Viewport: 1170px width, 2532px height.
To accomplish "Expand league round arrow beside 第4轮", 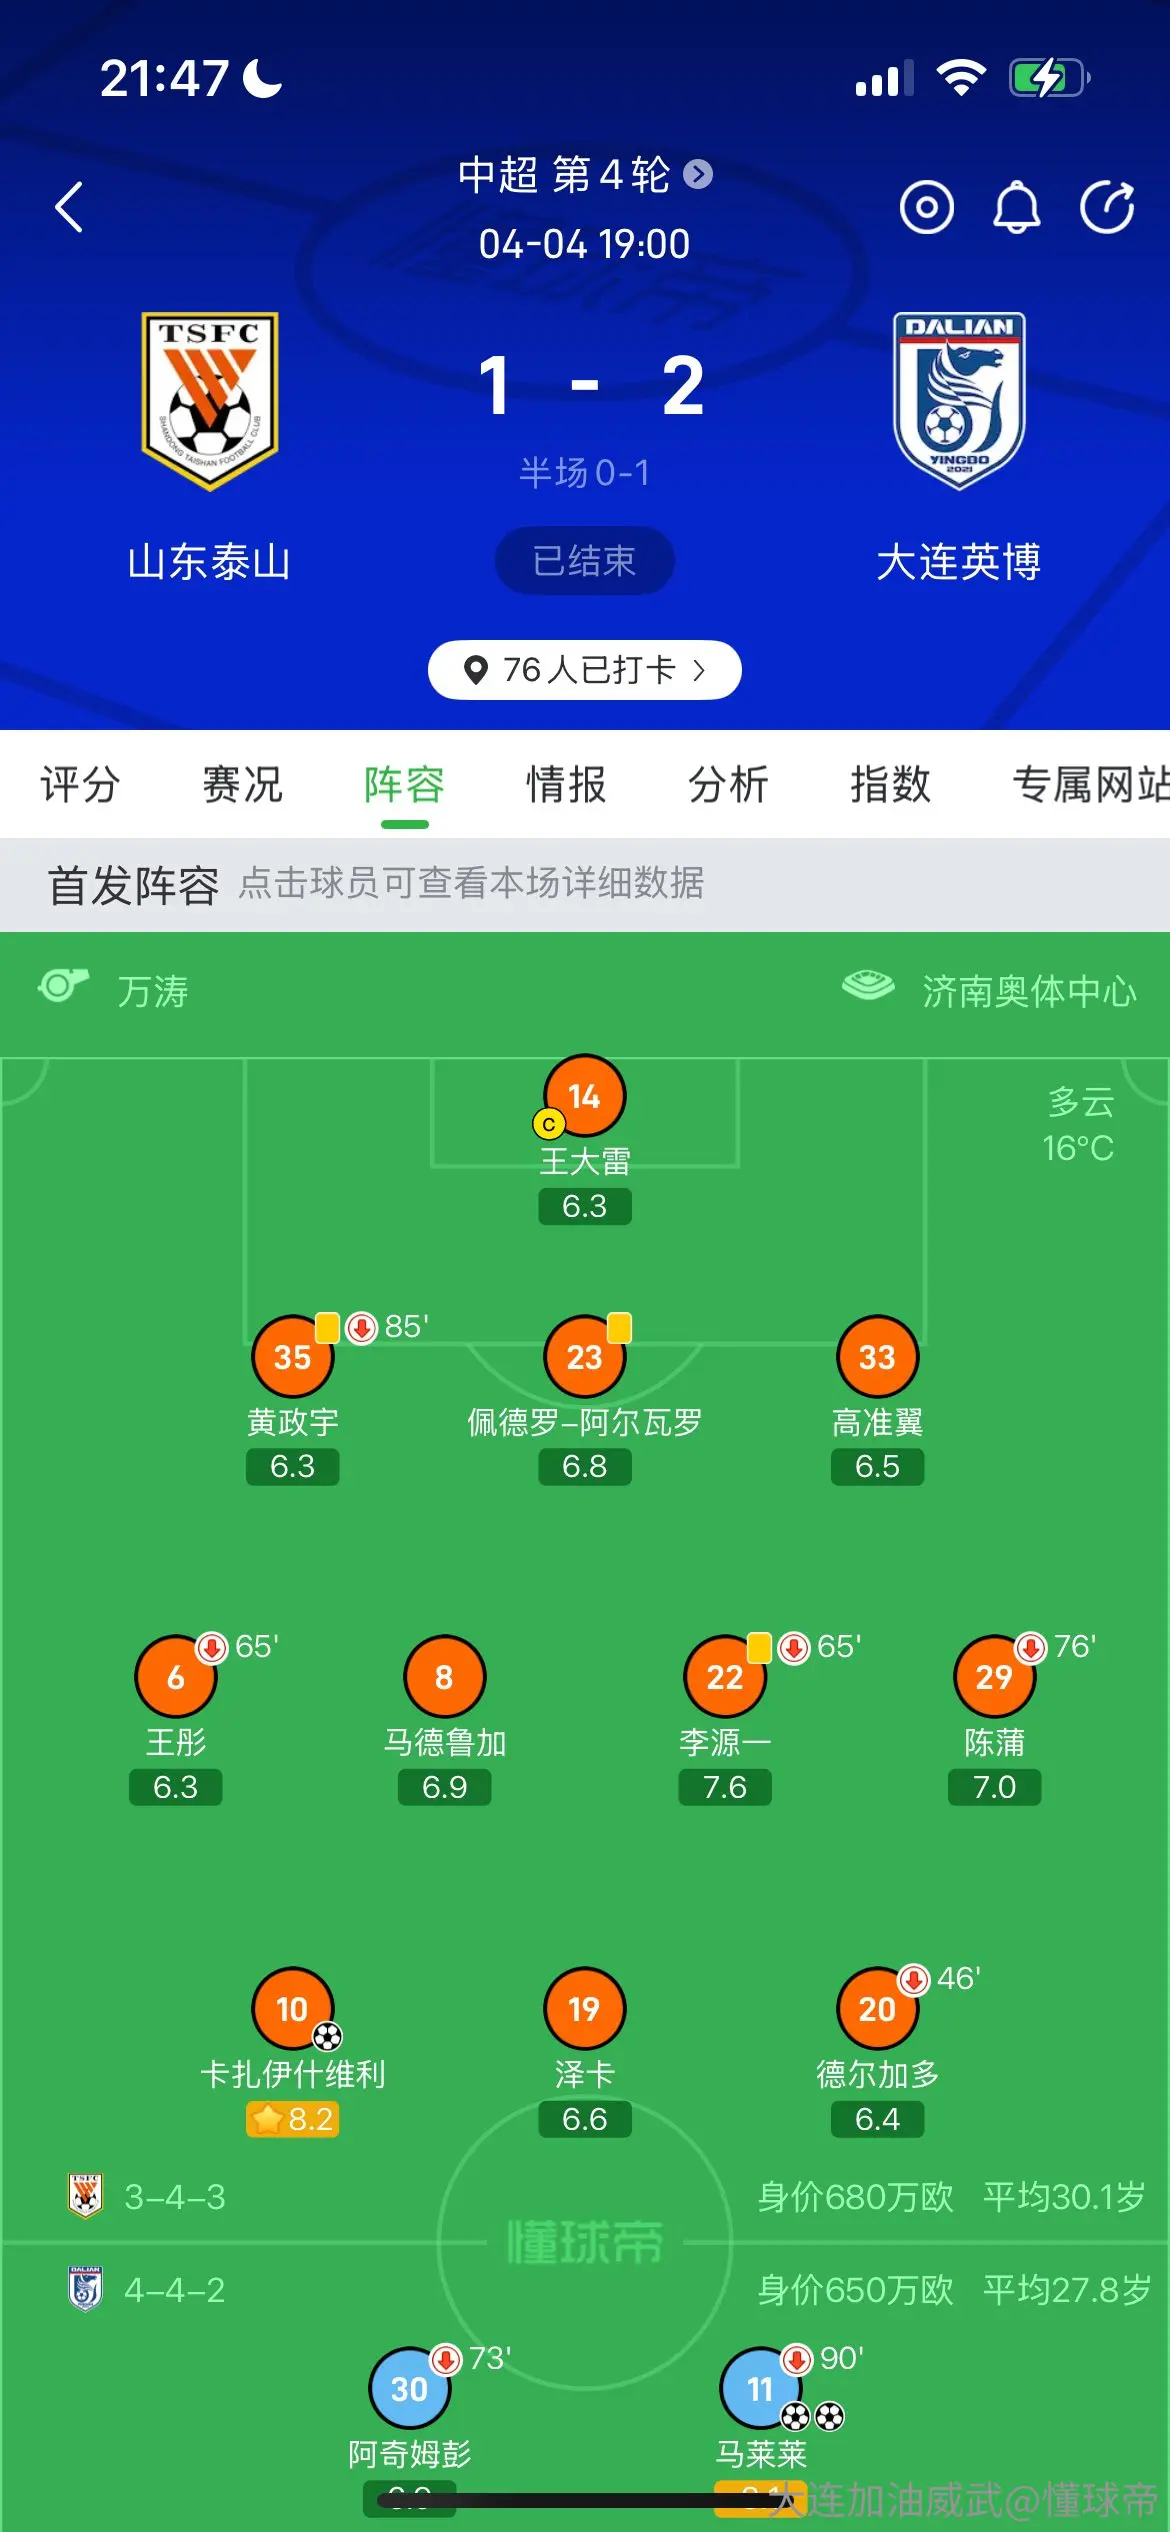I will (698, 175).
